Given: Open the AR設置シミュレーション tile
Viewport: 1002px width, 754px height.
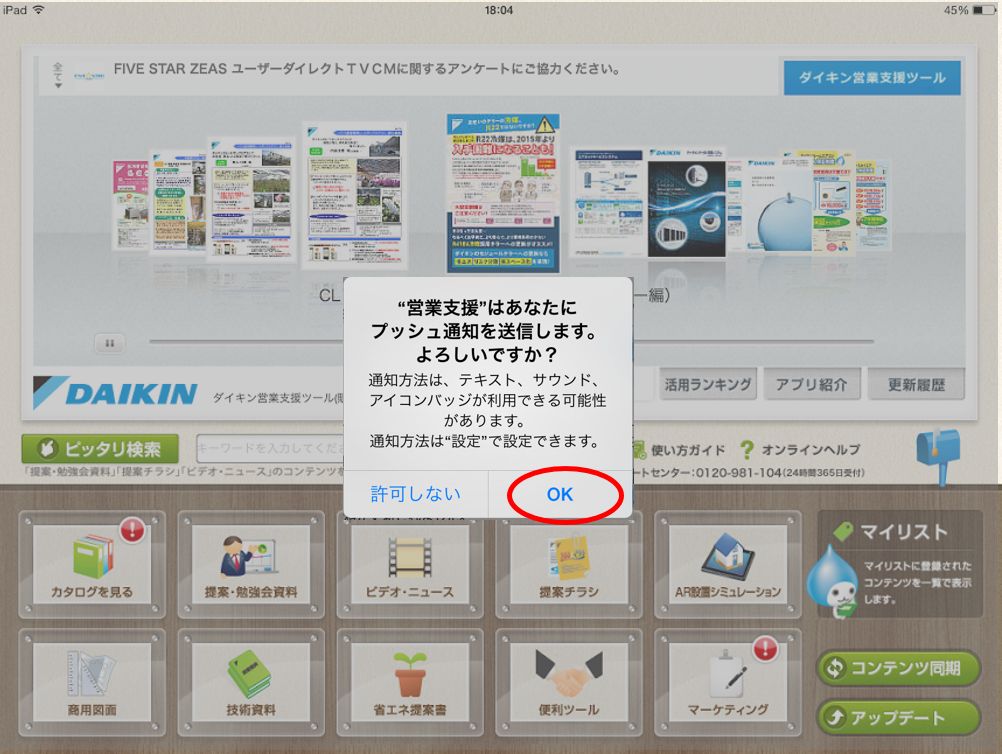Looking at the screenshot, I should [728, 564].
